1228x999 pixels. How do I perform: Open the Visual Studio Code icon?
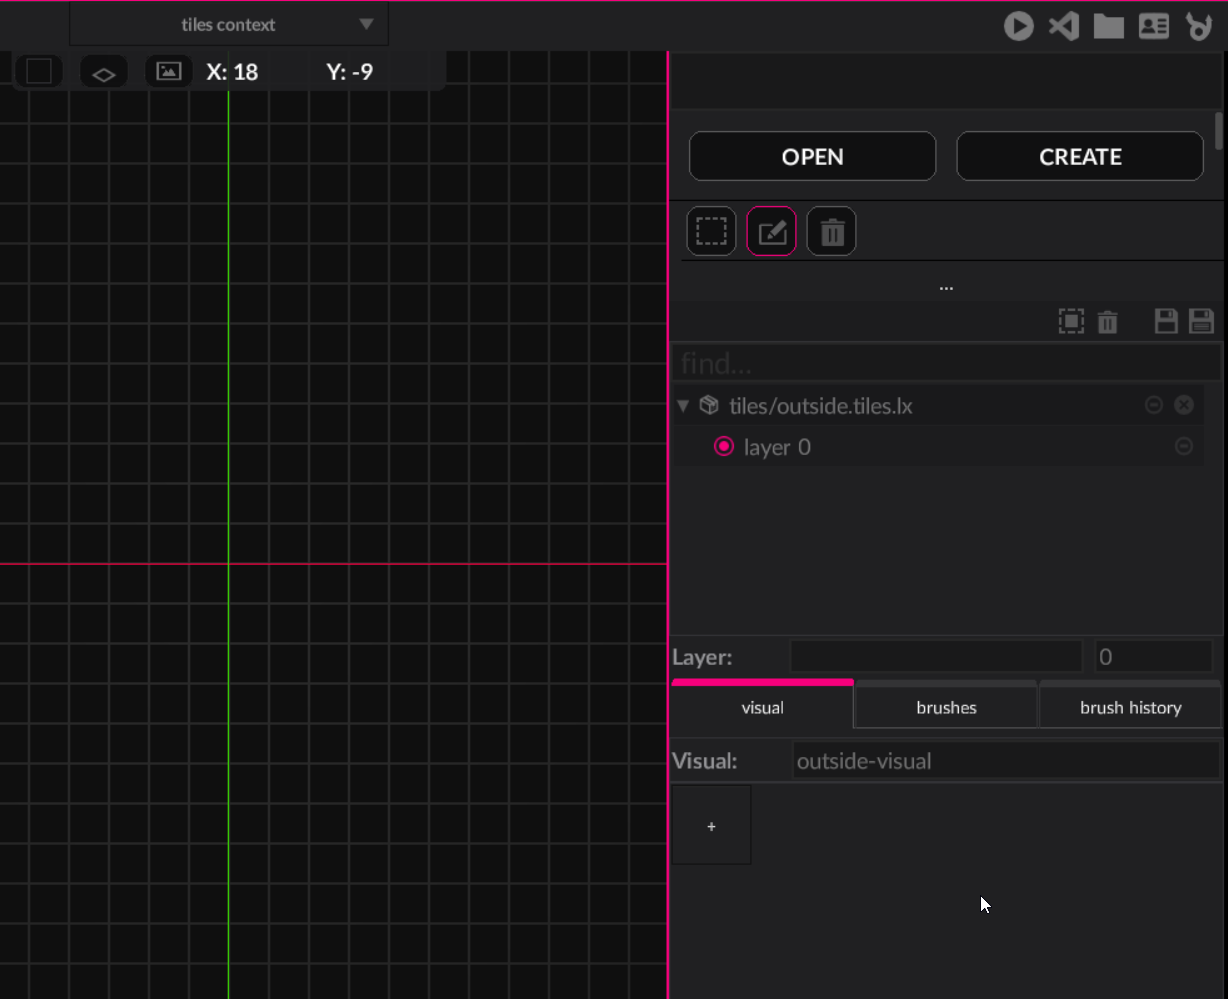click(x=1063, y=26)
